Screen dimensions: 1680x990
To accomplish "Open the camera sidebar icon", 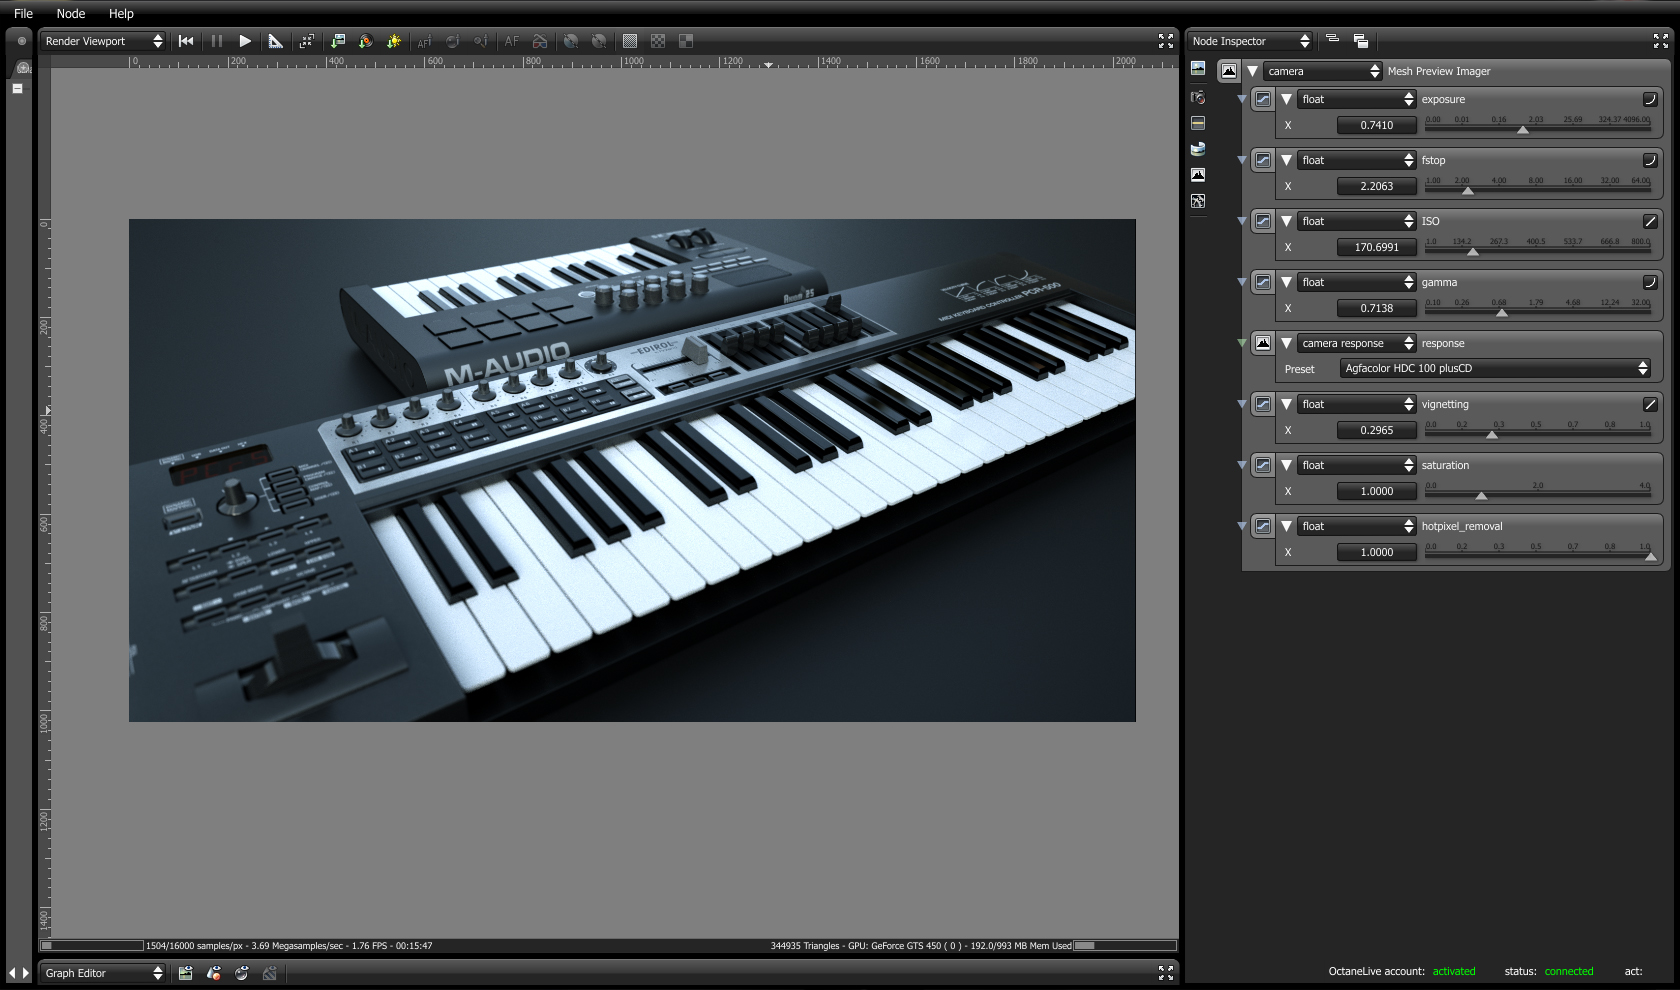I will tap(1198, 97).
